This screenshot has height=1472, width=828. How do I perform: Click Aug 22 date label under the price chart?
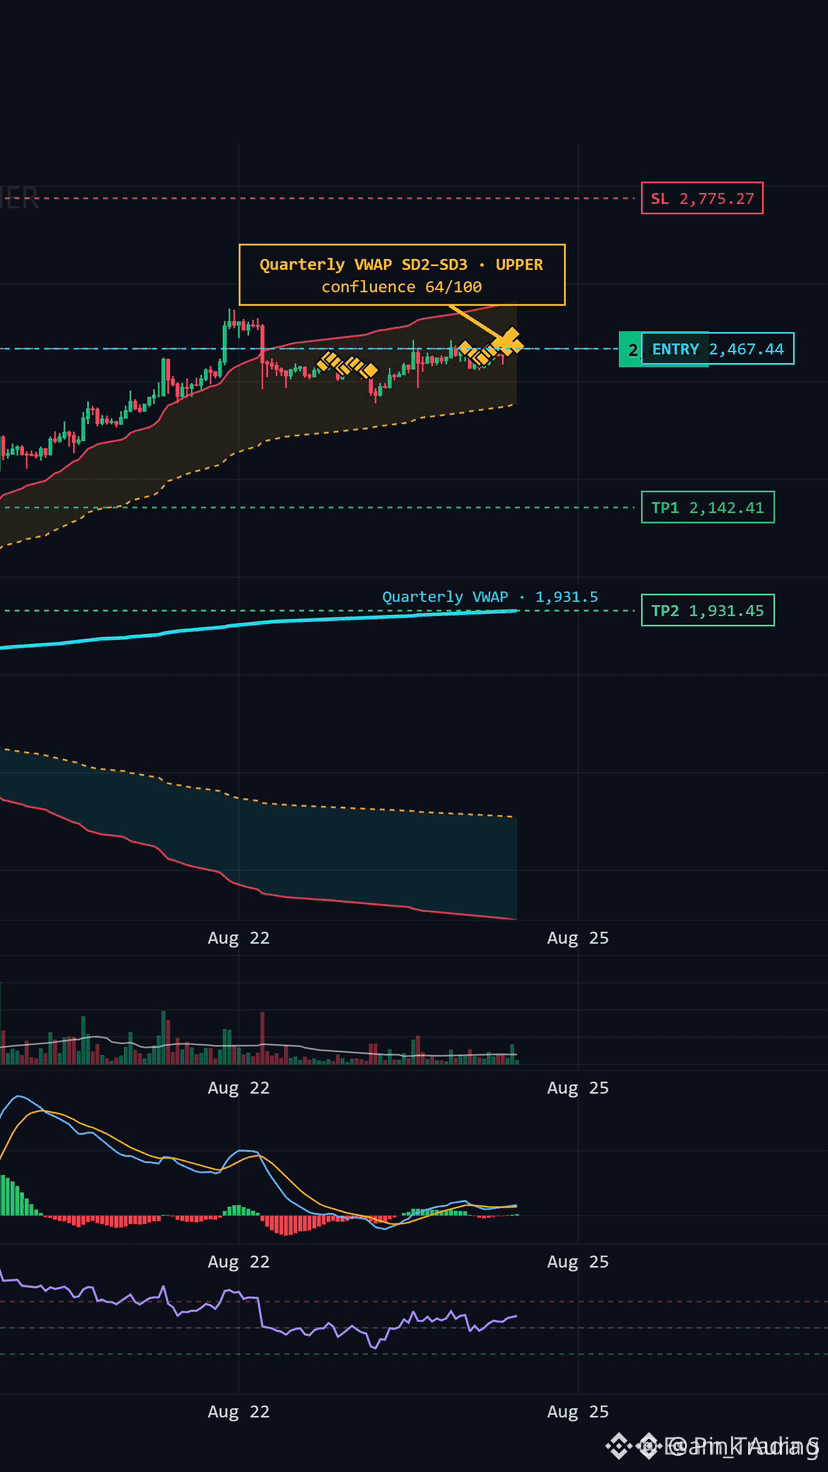[239, 938]
